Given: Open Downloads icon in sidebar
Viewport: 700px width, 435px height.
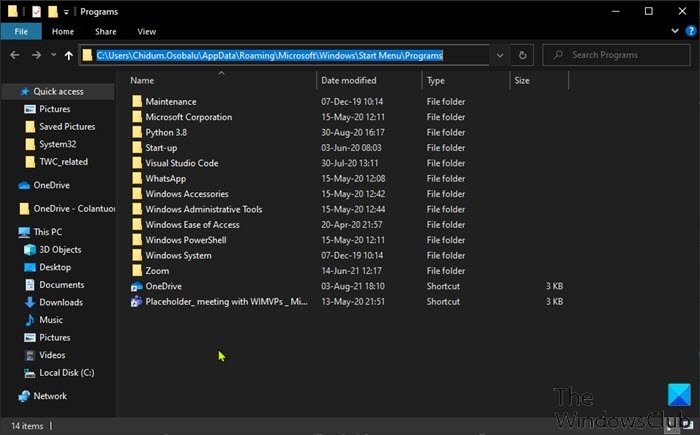Looking at the screenshot, I should click(30, 302).
